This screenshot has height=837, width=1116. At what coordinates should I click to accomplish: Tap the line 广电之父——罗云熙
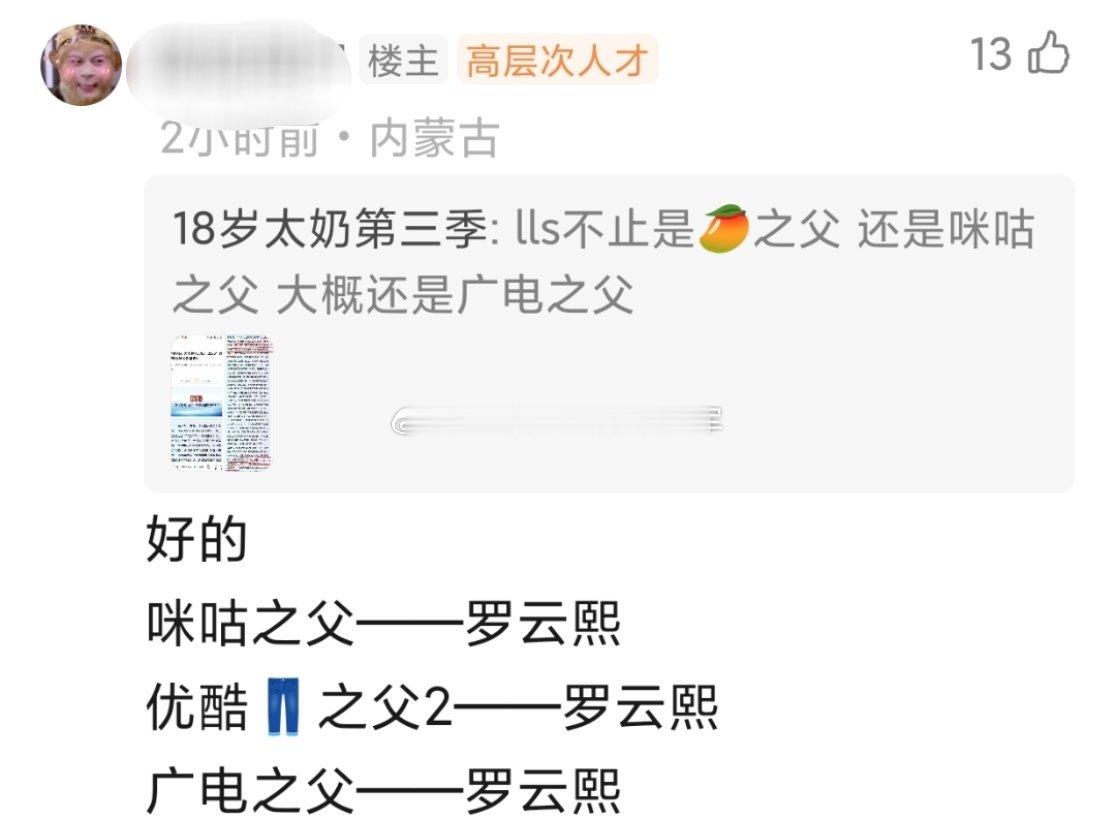point(384,791)
